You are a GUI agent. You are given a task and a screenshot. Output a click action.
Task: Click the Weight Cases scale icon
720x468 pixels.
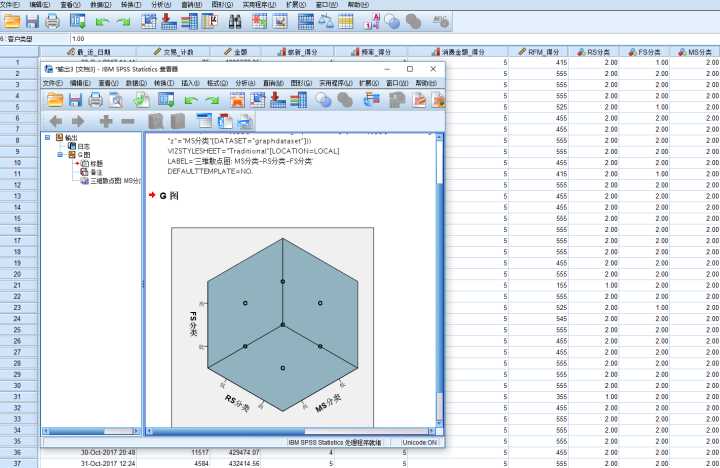click(326, 21)
